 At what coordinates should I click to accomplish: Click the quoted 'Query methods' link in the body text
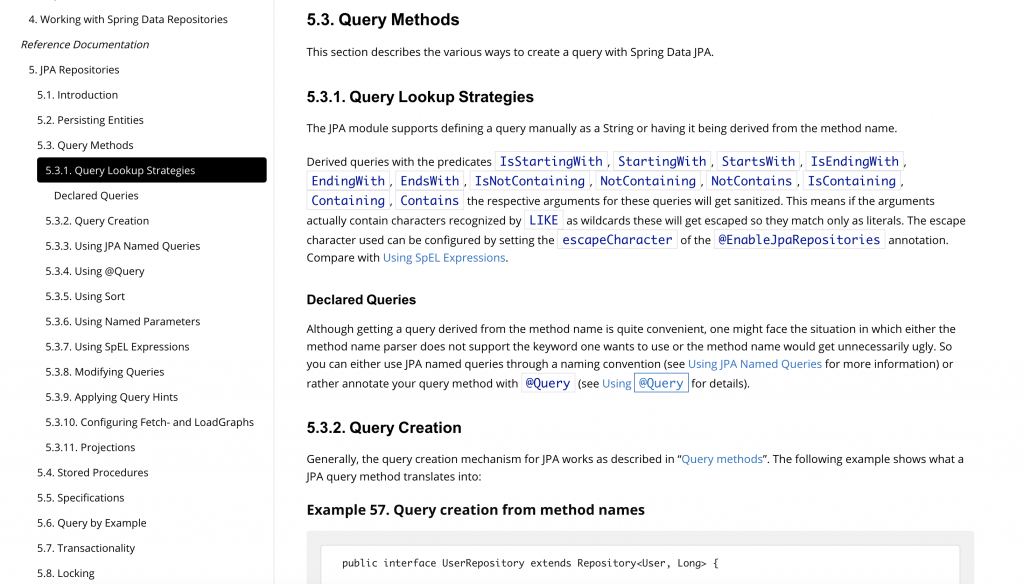point(722,459)
